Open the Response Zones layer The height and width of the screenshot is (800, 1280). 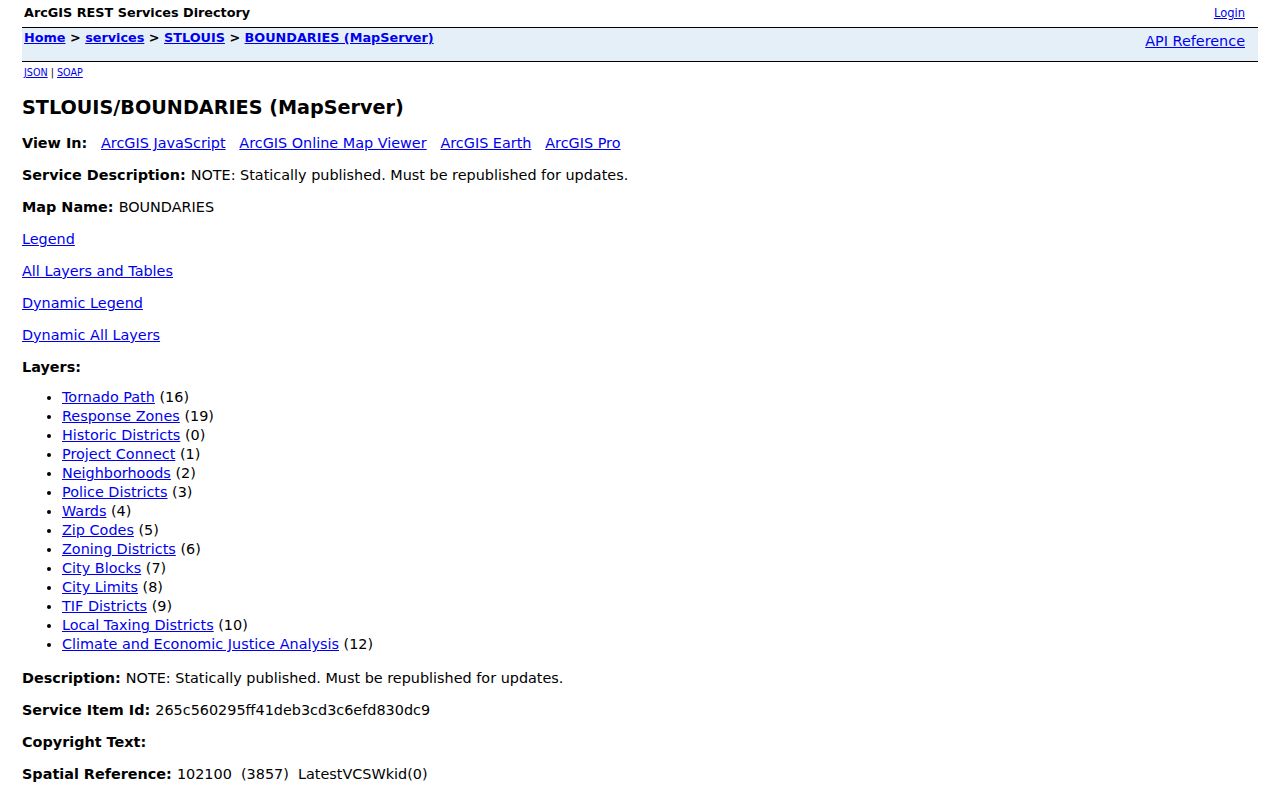pos(121,416)
